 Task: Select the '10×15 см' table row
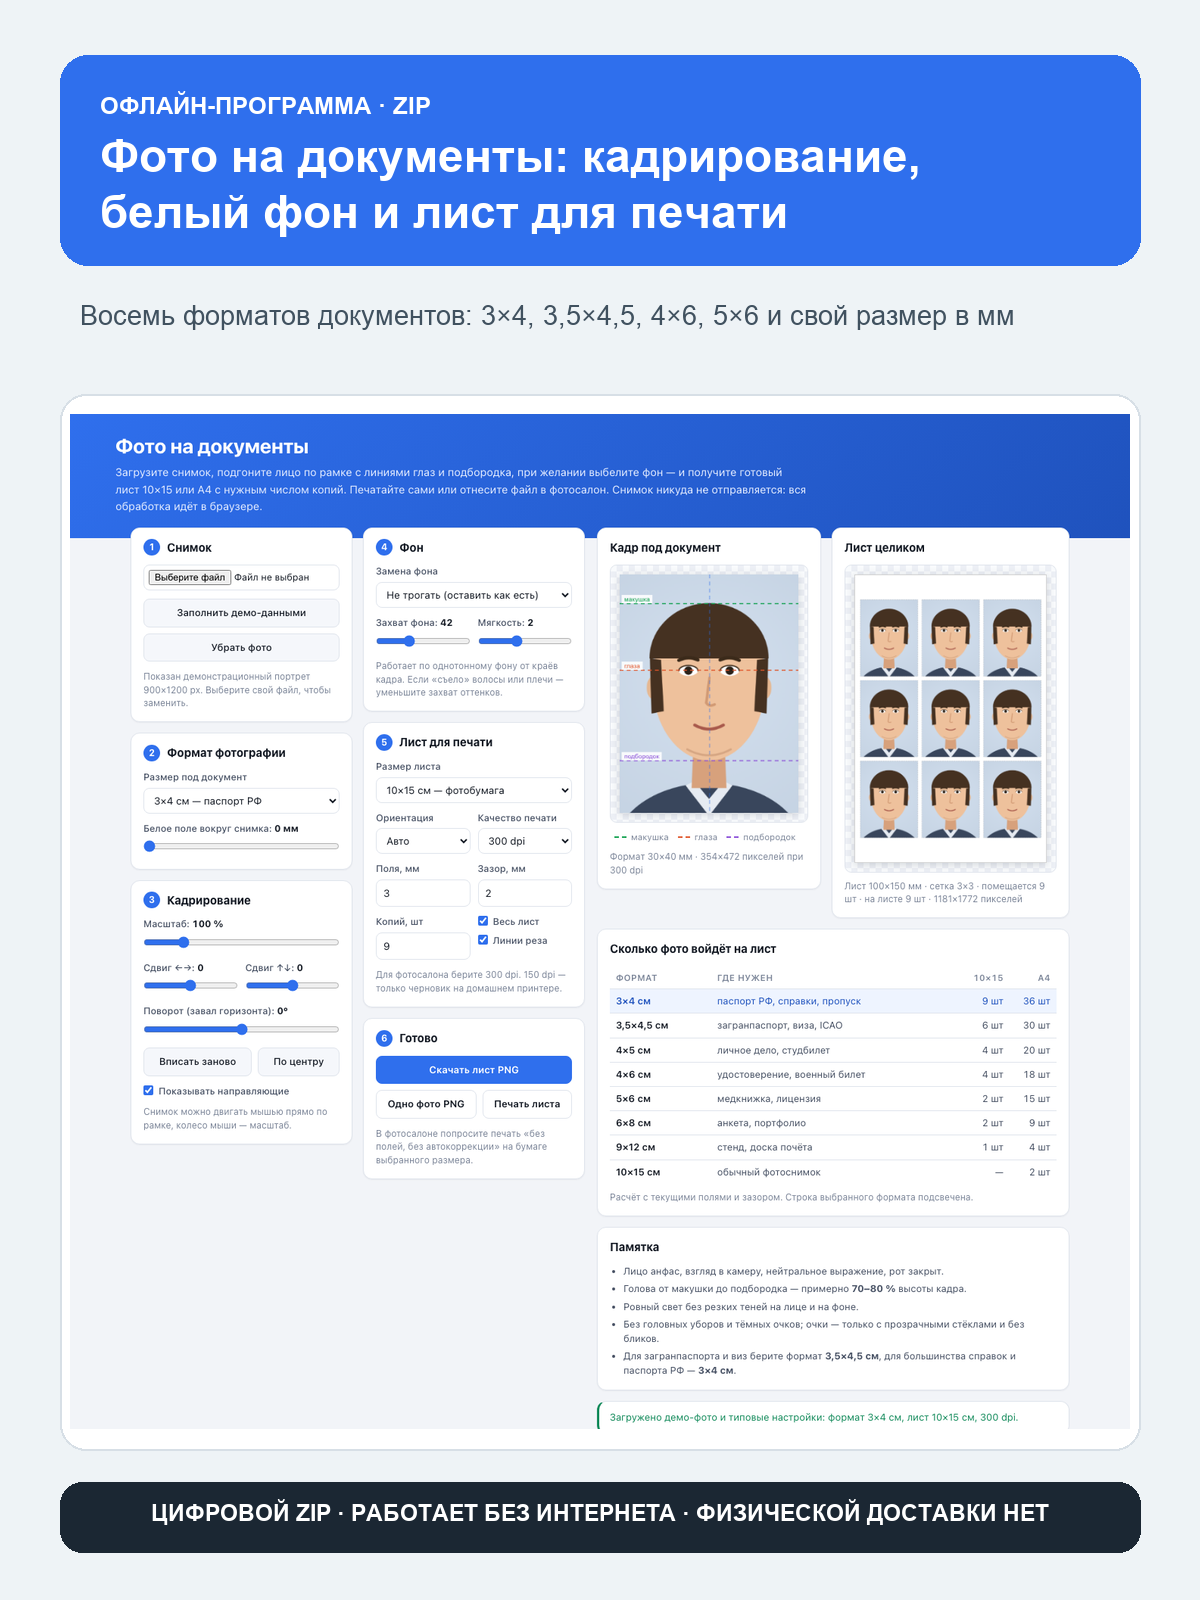coord(833,1172)
